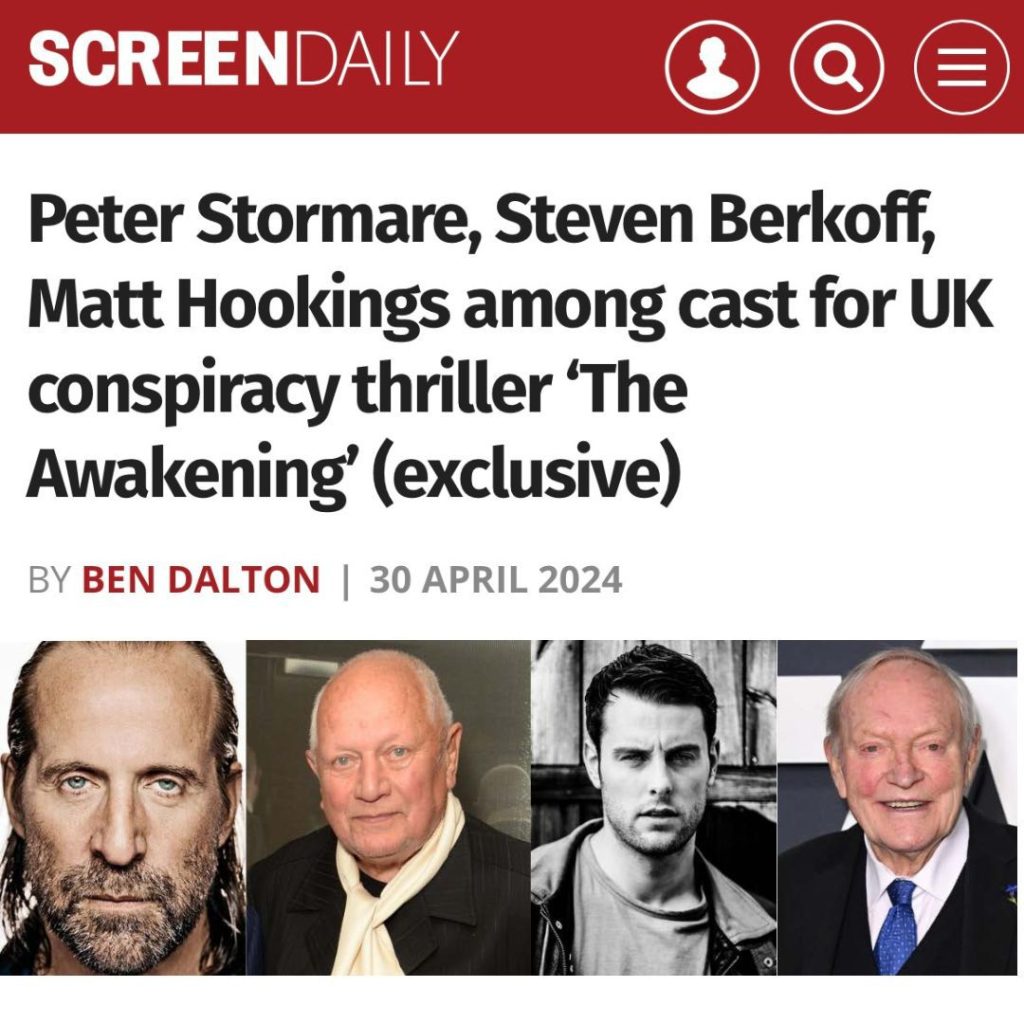The height and width of the screenshot is (1024, 1024).
Task: Click the magnifying glass search icon
Action: click(x=837, y=67)
